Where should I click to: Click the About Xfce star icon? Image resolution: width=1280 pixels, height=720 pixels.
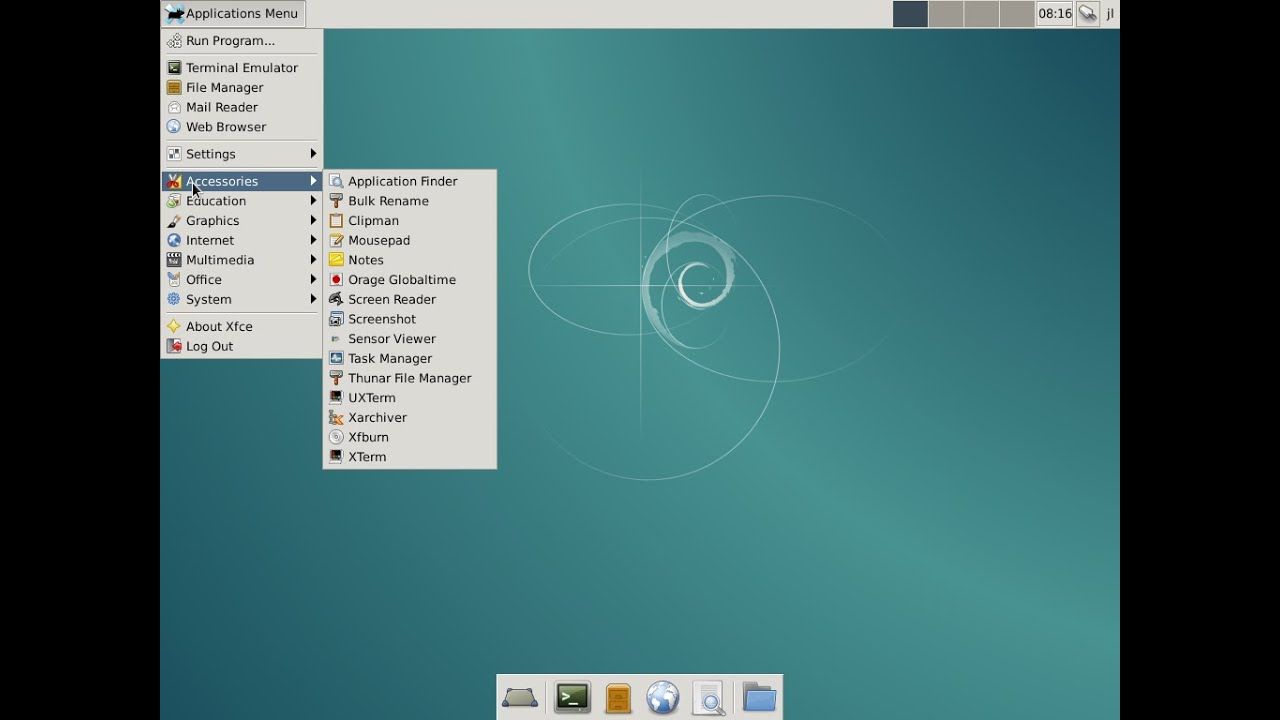(174, 326)
